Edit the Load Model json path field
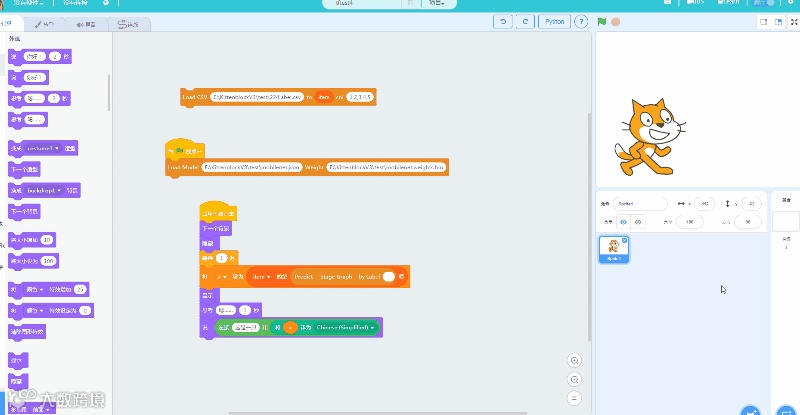 point(252,167)
